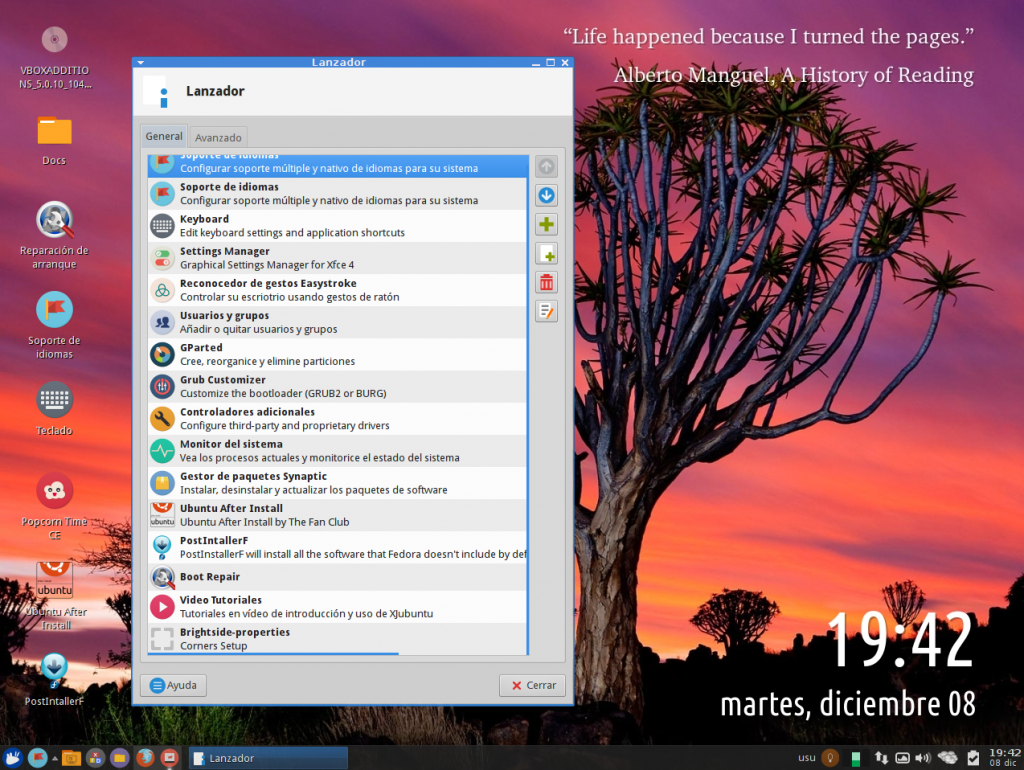Select 'Cree, reorganice y elimine particiones' text
Screen dimensions: 1024x770
pos(268,361)
